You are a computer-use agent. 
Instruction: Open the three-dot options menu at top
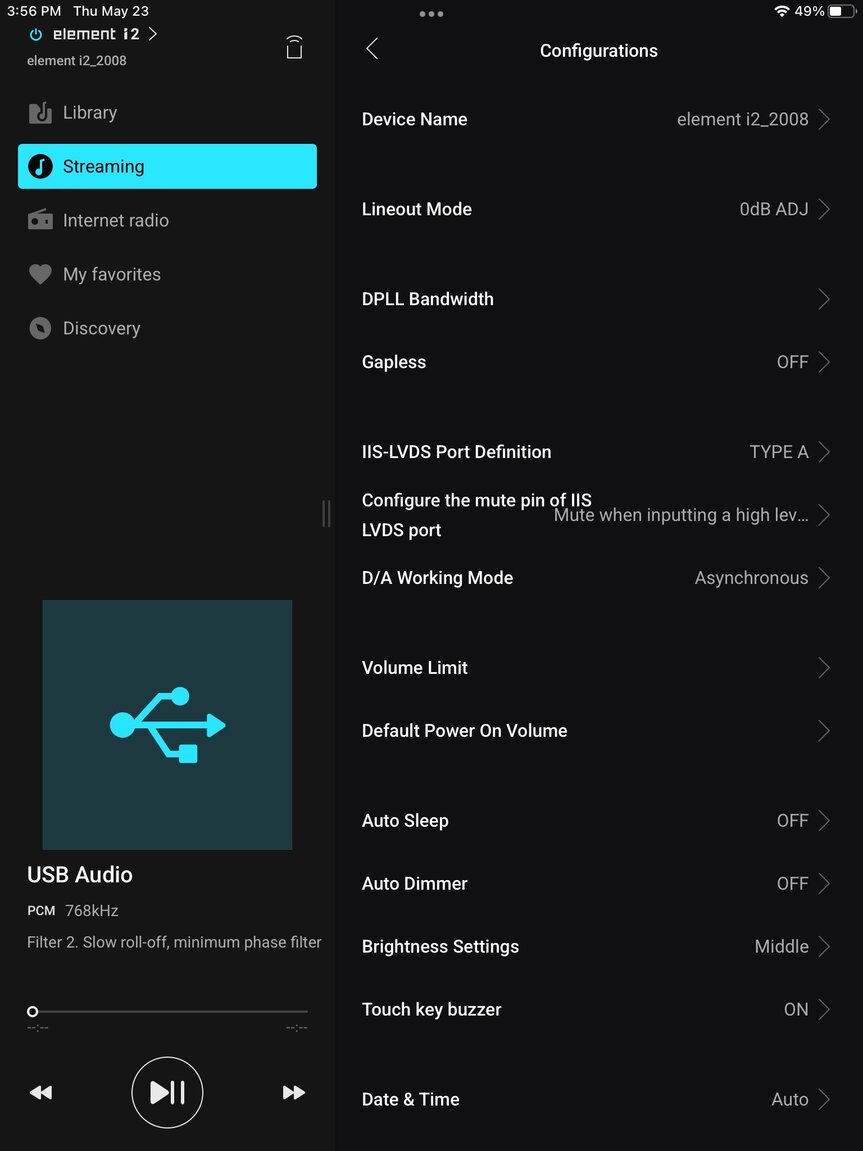click(x=431, y=14)
